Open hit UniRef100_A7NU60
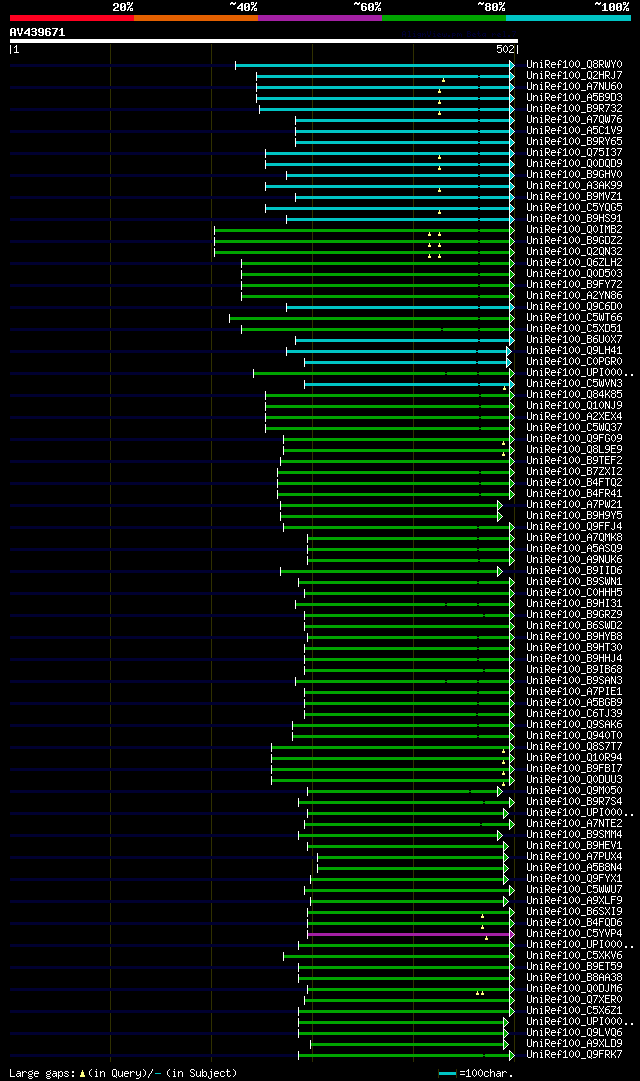The height and width of the screenshot is (1081, 640). tap(574, 87)
